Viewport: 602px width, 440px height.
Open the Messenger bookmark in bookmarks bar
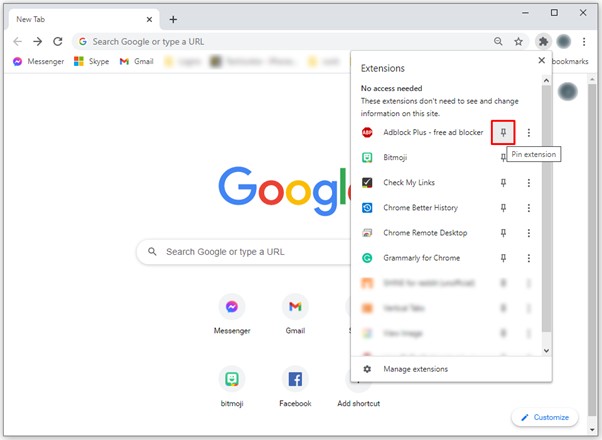(x=38, y=61)
